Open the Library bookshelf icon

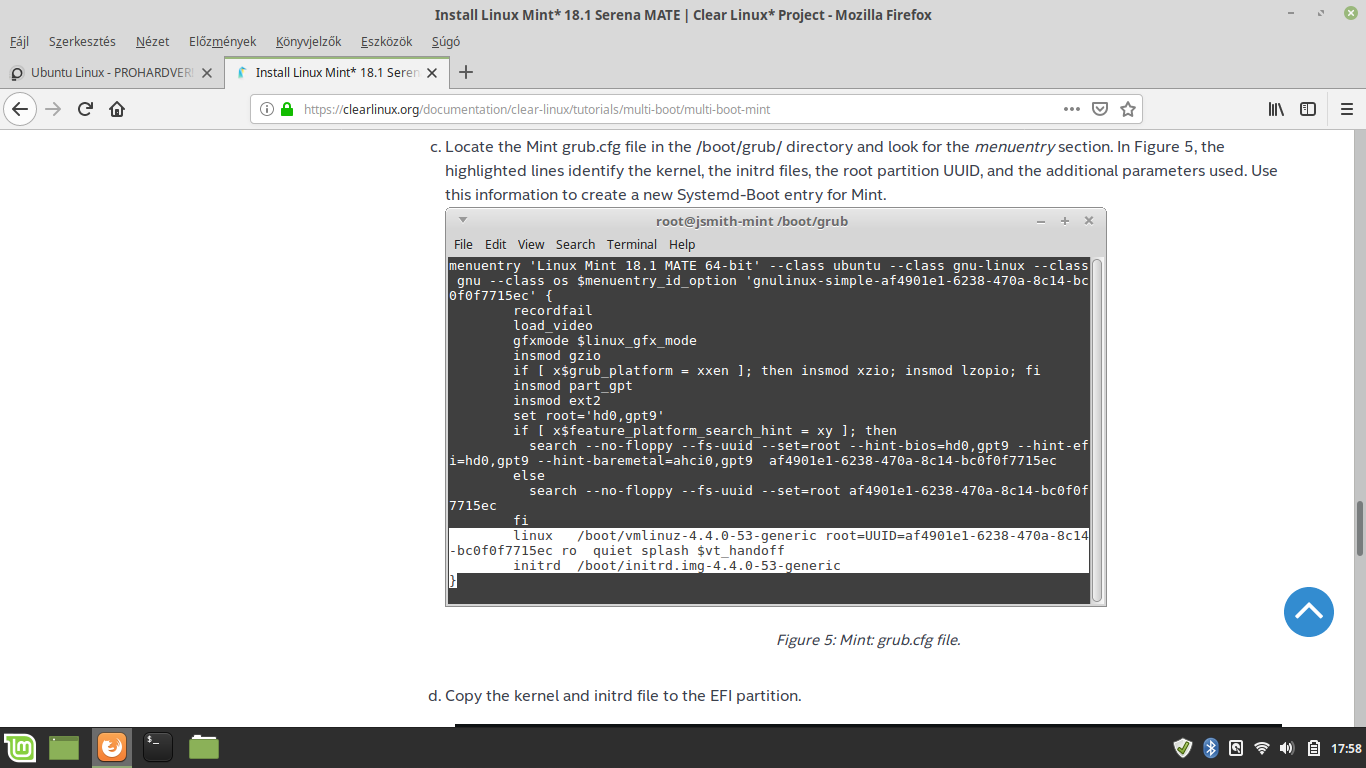pyautogui.click(x=1276, y=109)
